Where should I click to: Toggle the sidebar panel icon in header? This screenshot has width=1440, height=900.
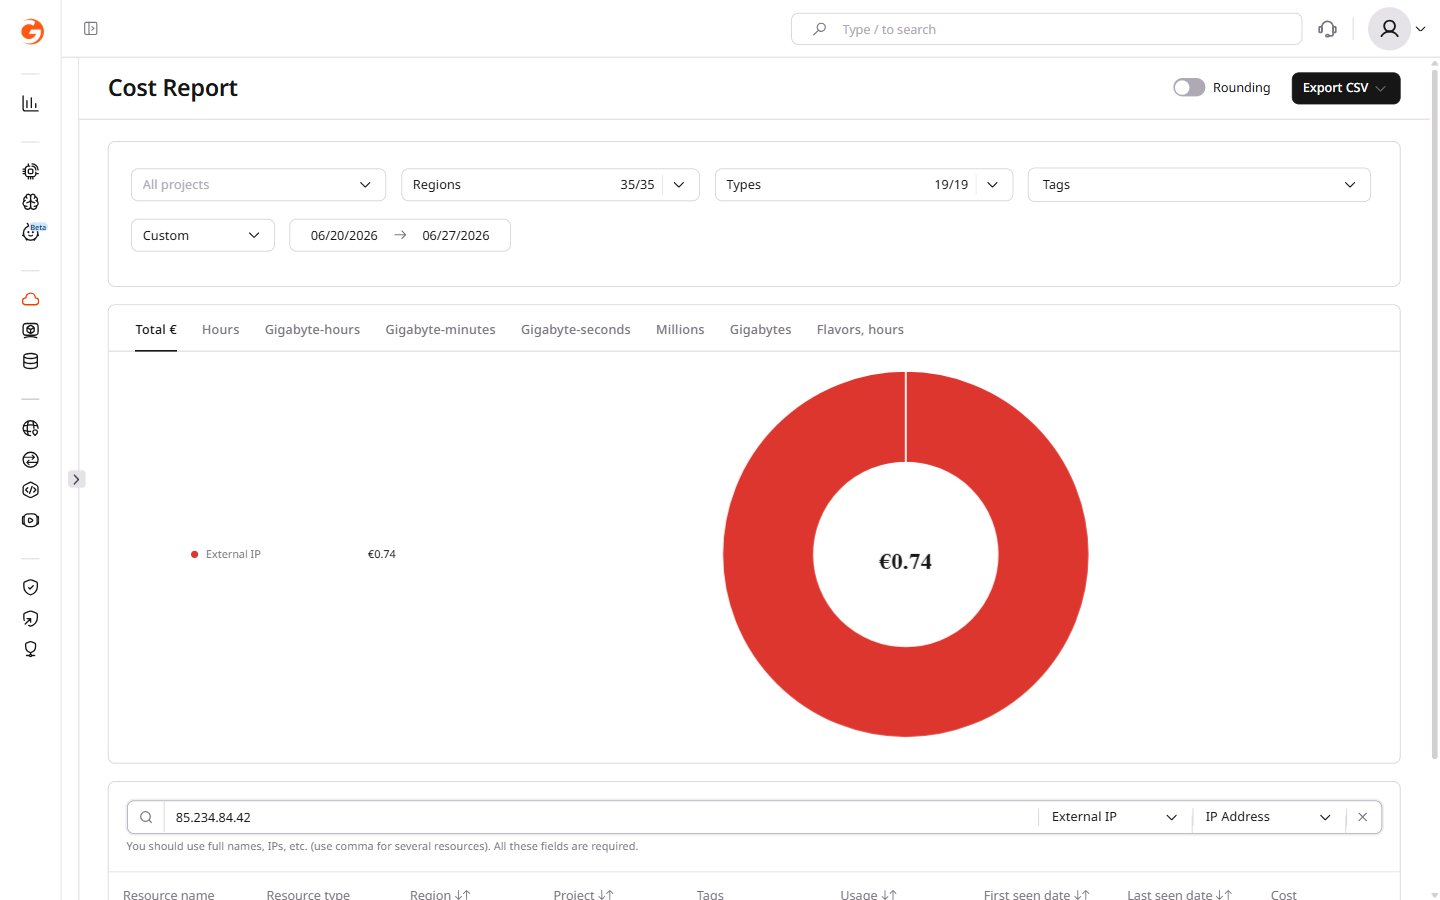(91, 29)
